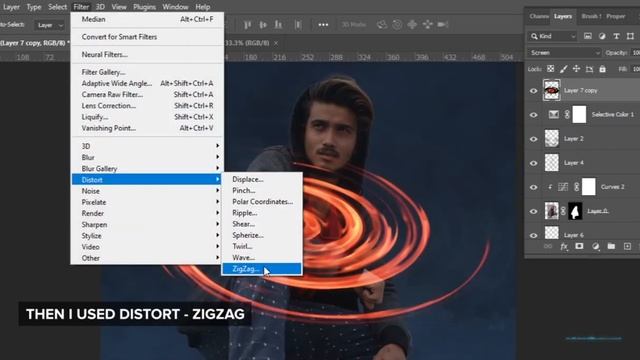The height and width of the screenshot is (360, 640).
Task: Choose Polar Coordinates distort filter
Action: [262, 202]
